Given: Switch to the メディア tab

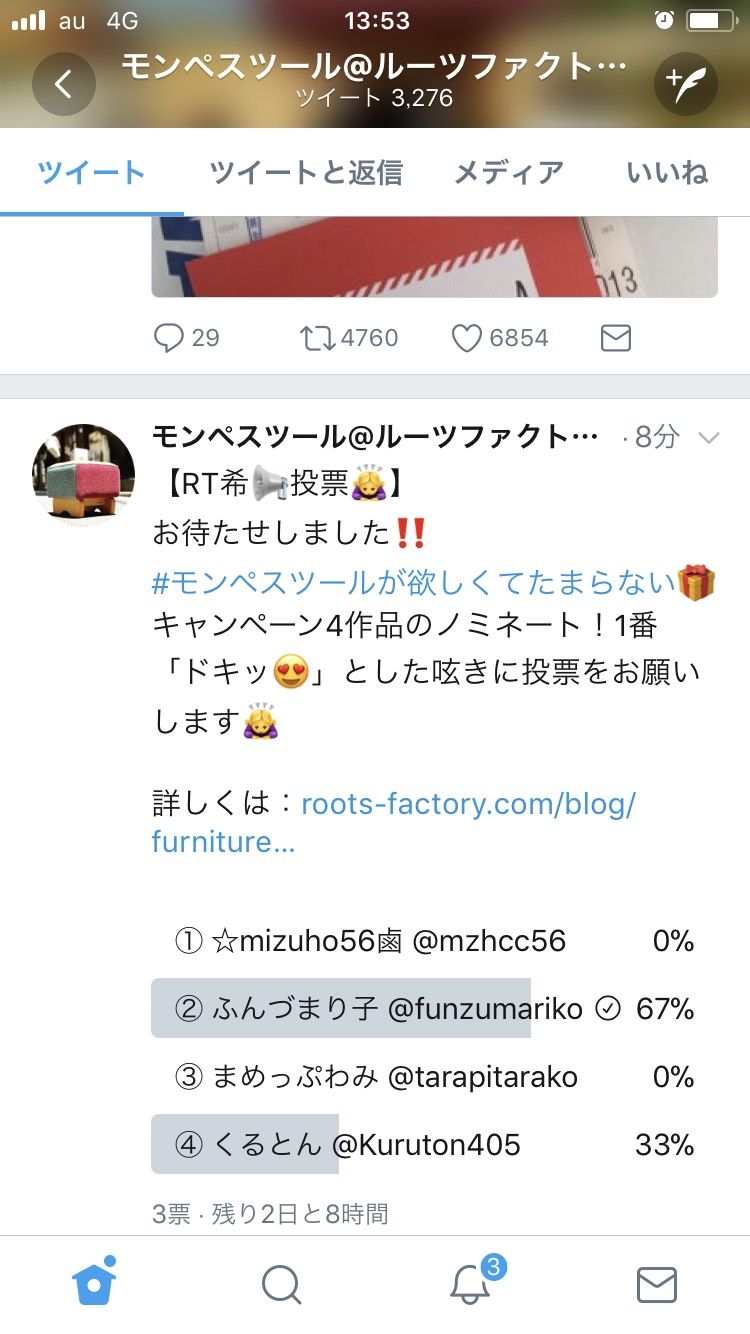Looking at the screenshot, I should (509, 173).
